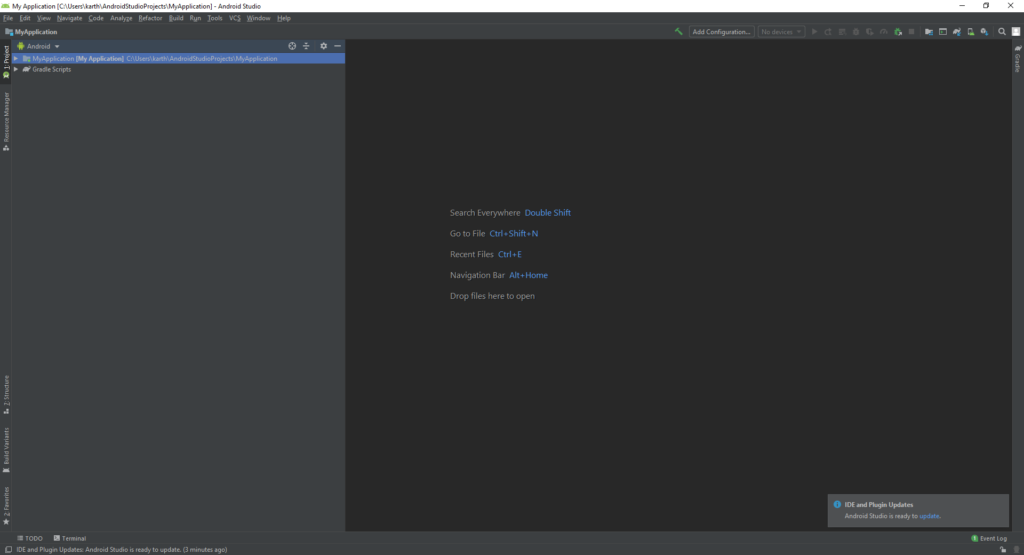Screen dimensions: 1024x555
Task: Click the Stop square icon
Action: [x=912, y=31]
